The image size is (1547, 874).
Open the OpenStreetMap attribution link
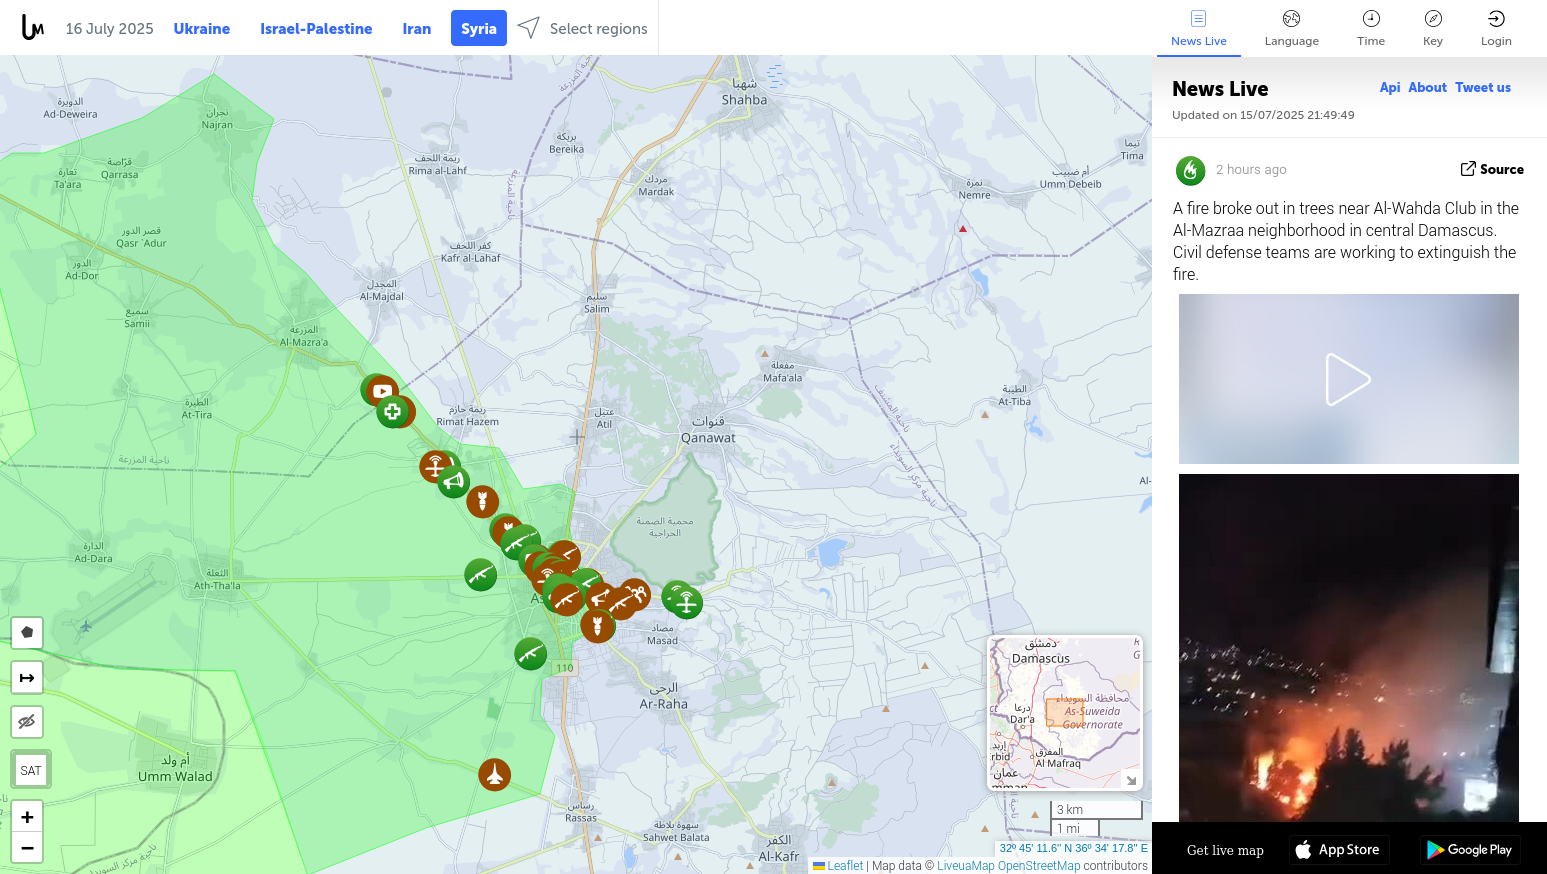pyautogui.click(x=1039, y=866)
